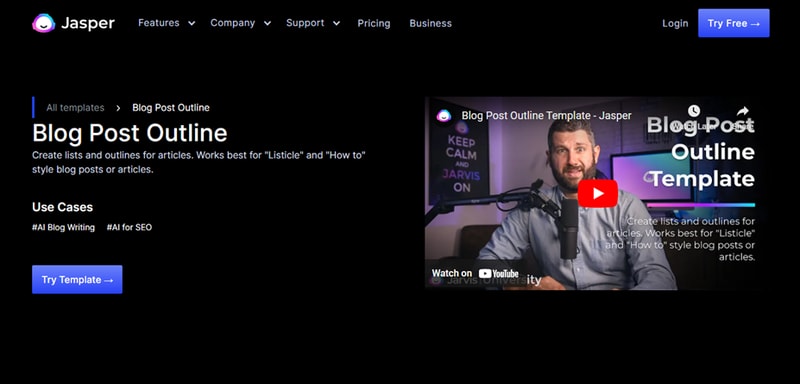Viewport: 800px width, 384px height.
Task: Click the Try Template button
Action: [x=77, y=279]
